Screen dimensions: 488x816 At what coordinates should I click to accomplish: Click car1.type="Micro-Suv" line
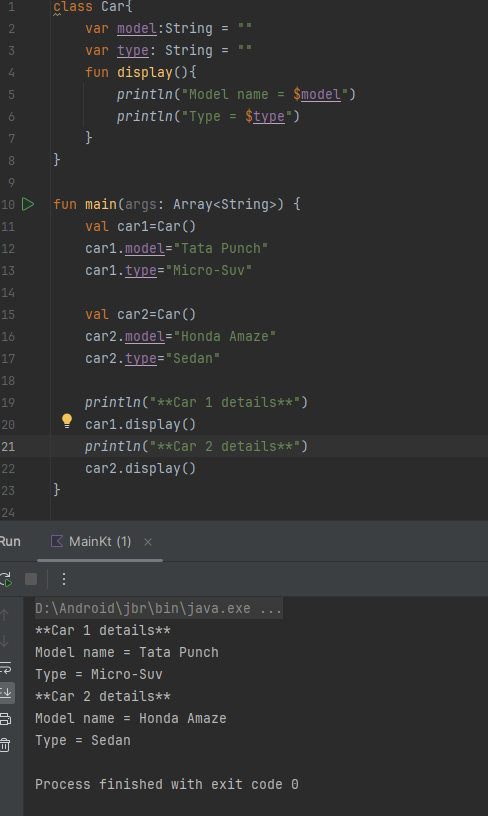click(x=169, y=270)
